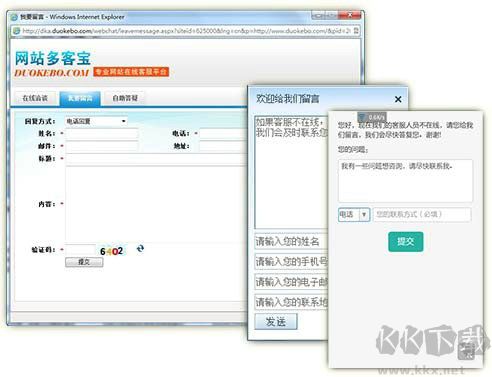Click the 请输入您的联系地 field
The image size is (492, 377).
click(x=291, y=302)
